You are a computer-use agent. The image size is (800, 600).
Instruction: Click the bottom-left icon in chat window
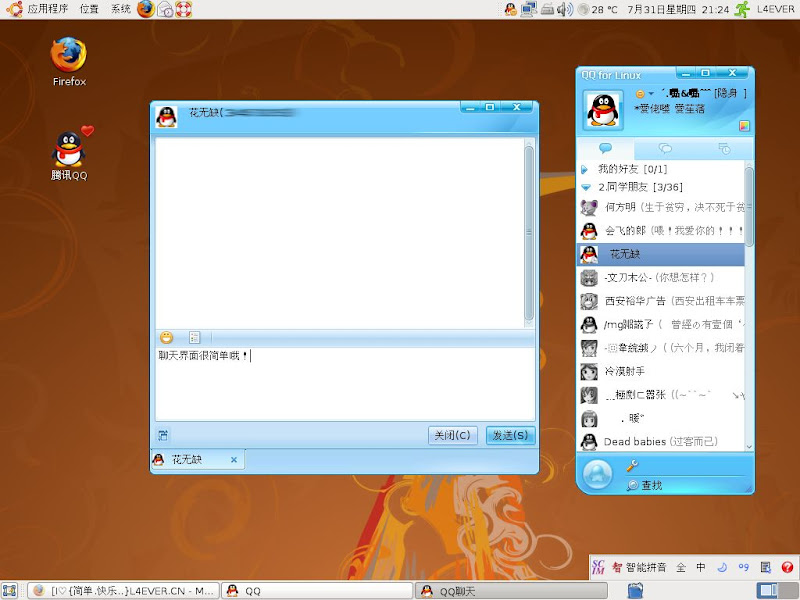click(163, 435)
